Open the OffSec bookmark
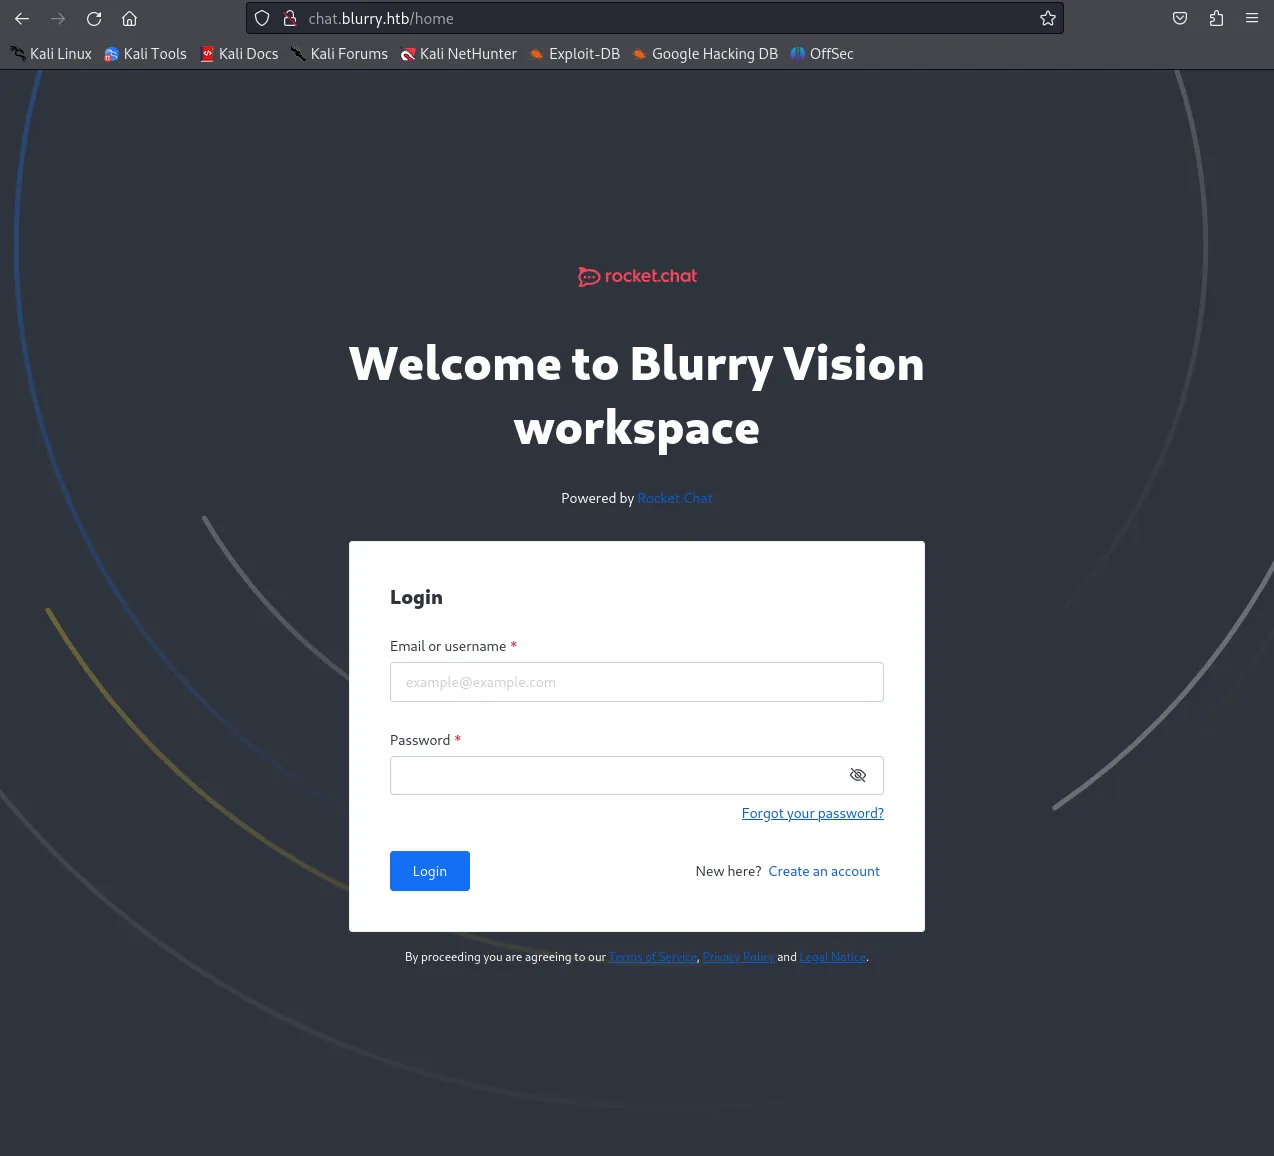Screen dimensions: 1274x1156 click(x=822, y=54)
